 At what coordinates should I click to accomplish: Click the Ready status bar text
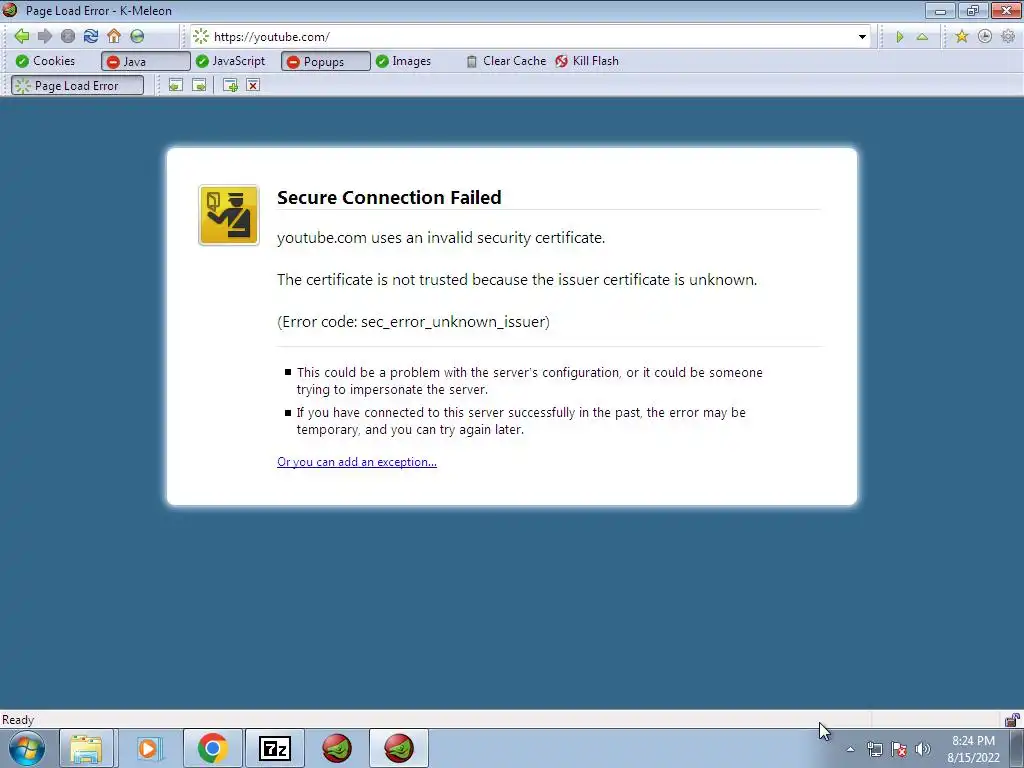18,720
